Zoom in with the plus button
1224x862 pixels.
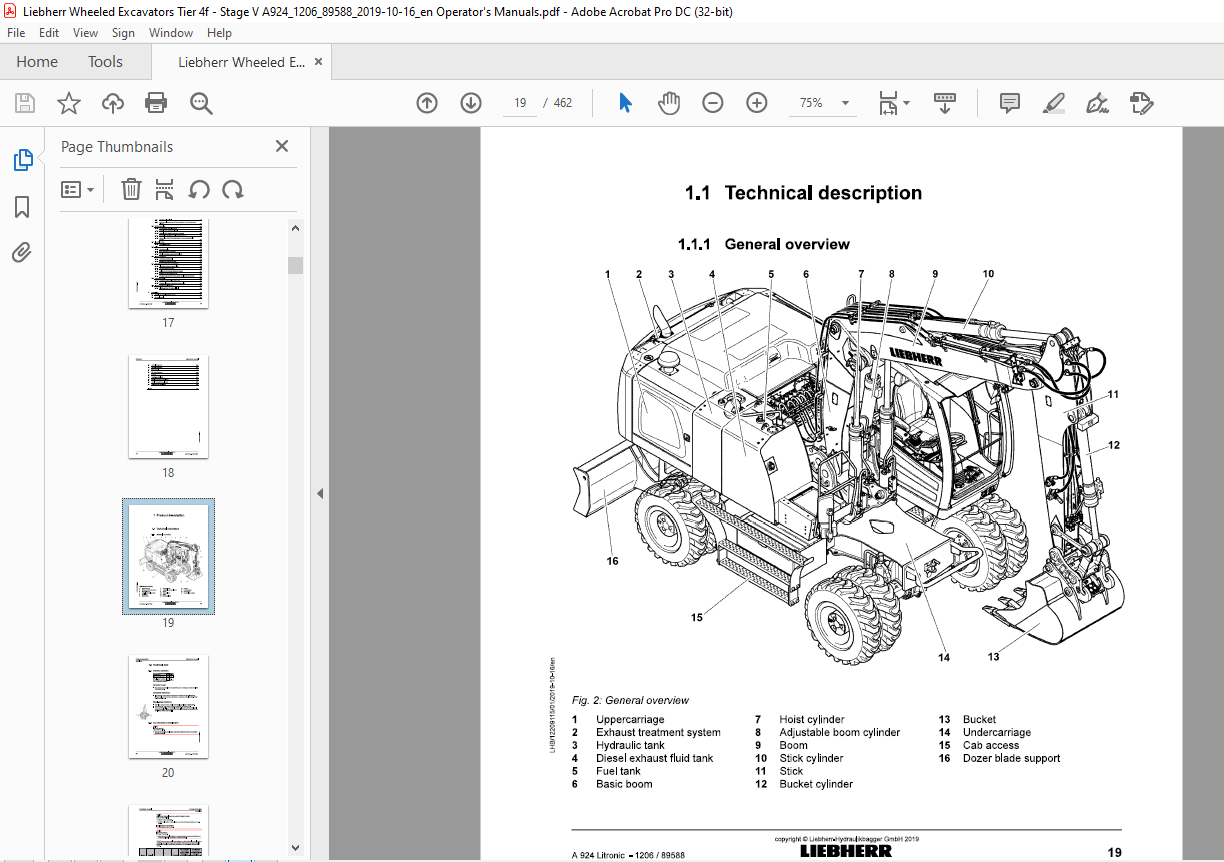pos(757,103)
